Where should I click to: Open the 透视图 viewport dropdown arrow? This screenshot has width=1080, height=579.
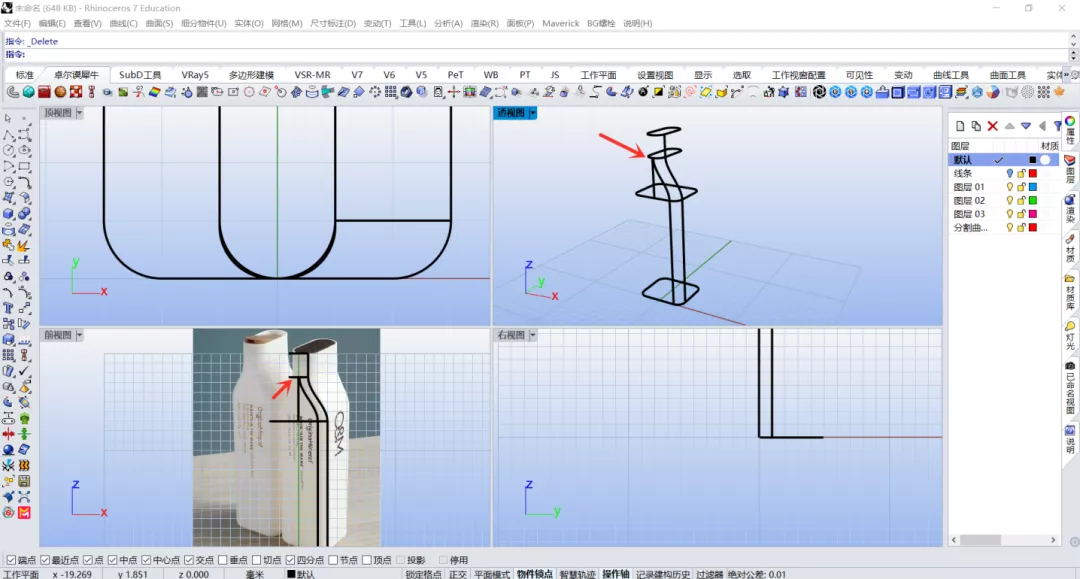point(532,113)
